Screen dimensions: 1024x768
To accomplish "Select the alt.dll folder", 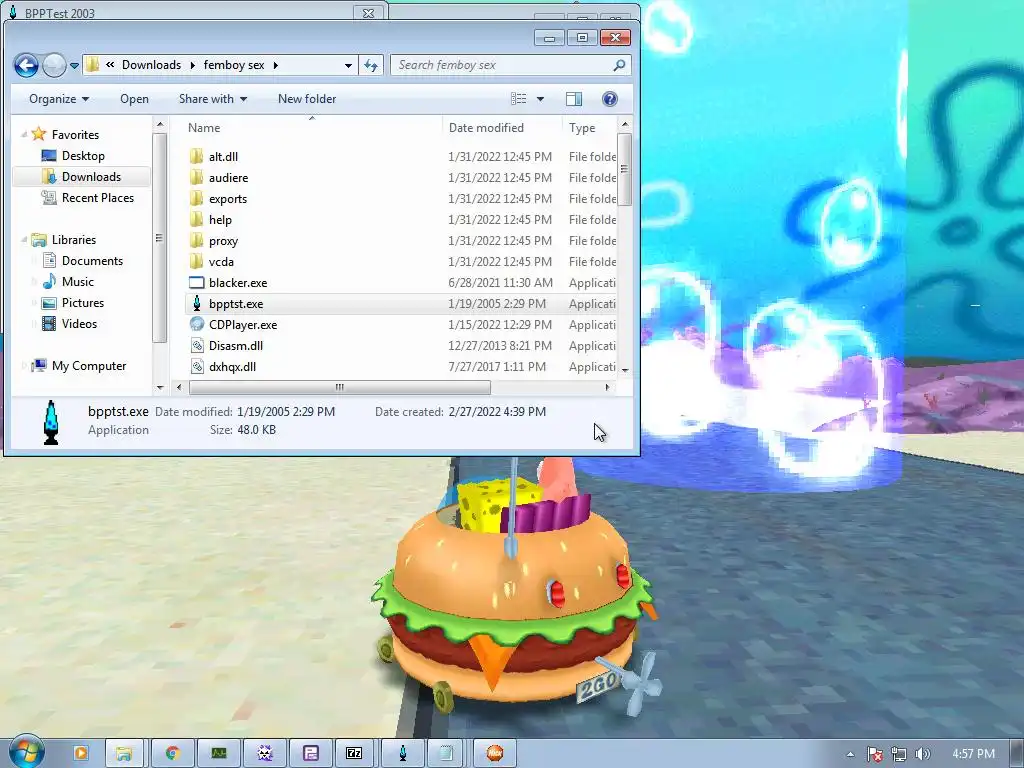I will (x=223, y=157).
